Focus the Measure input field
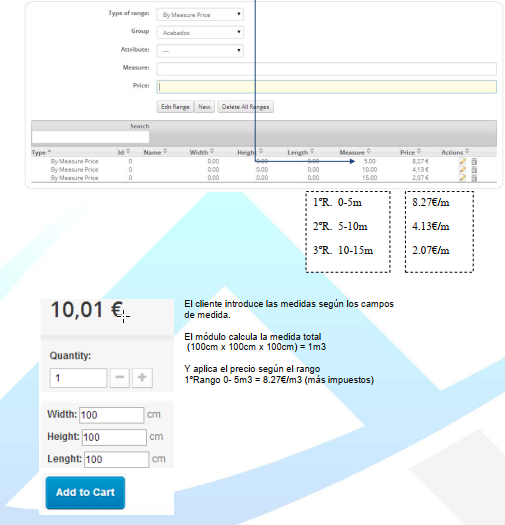 point(327,69)
